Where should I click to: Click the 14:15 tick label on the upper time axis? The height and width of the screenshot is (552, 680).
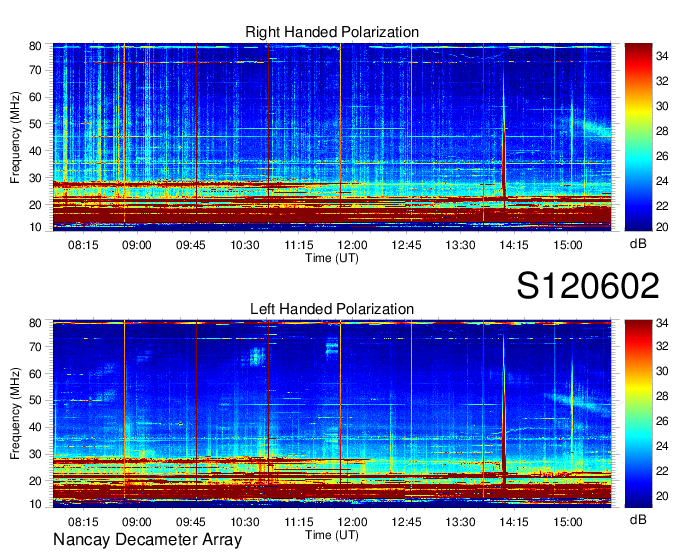(x=514, y=245)
